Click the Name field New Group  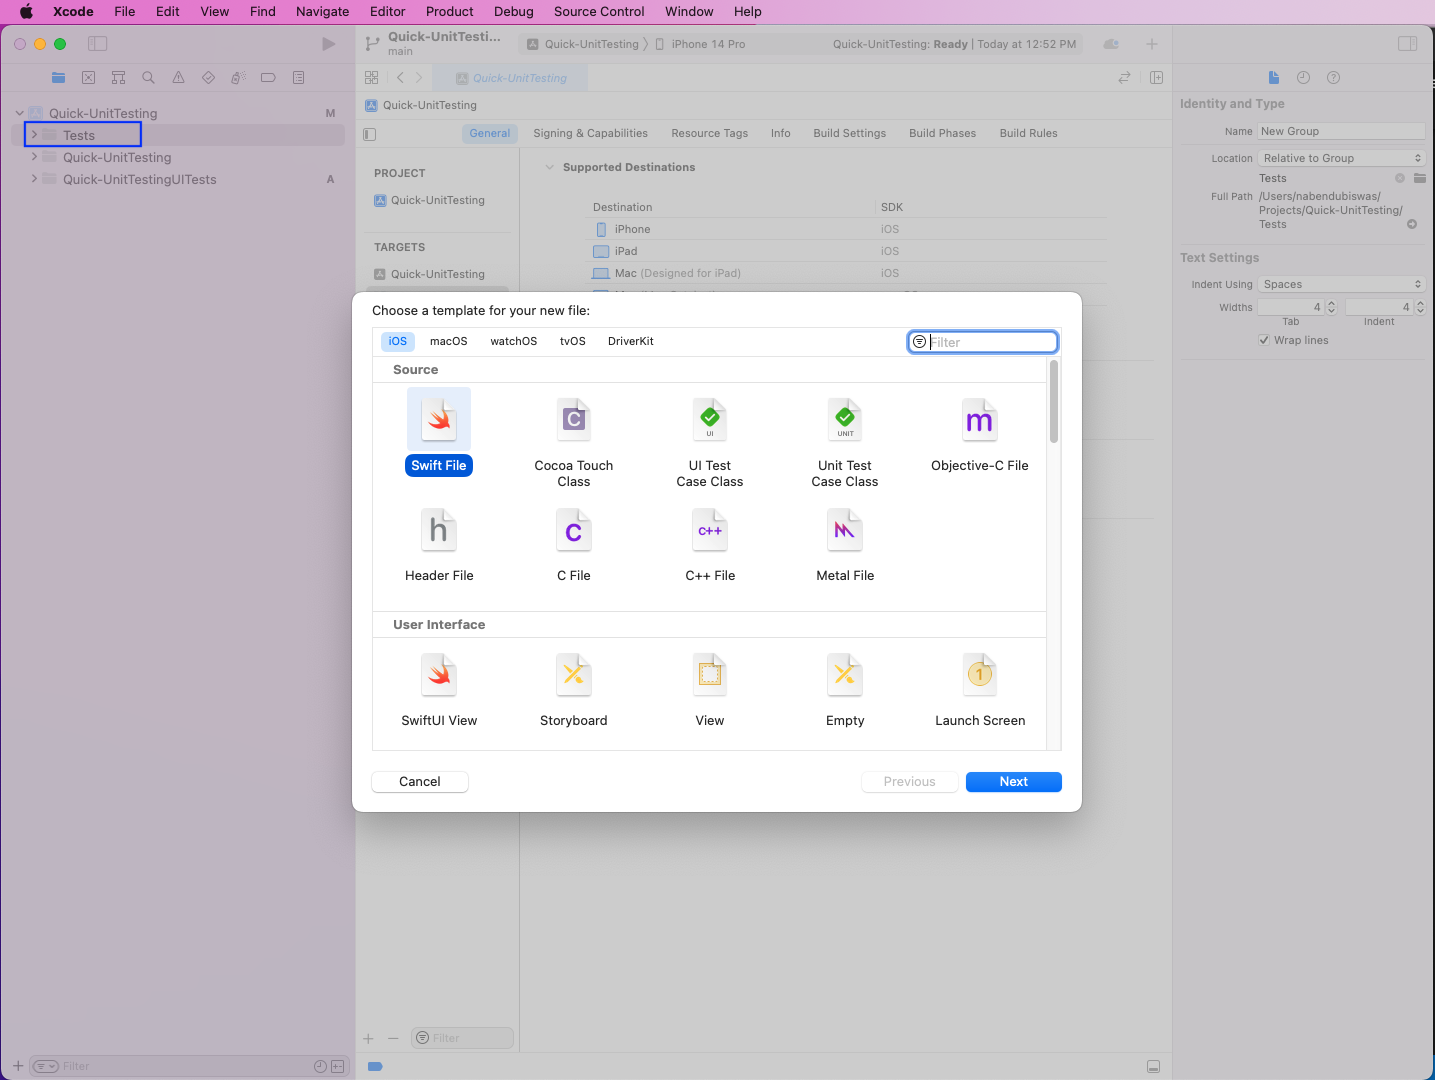click(1341, 131)
